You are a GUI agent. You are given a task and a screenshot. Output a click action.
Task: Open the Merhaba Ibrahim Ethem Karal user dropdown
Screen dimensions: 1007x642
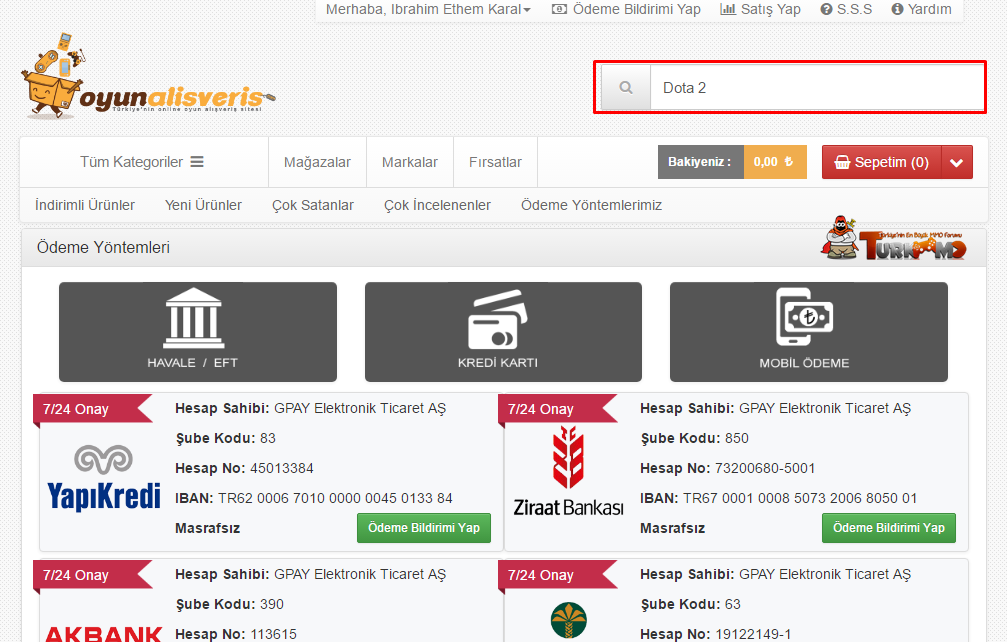click(x=428, y=10)
